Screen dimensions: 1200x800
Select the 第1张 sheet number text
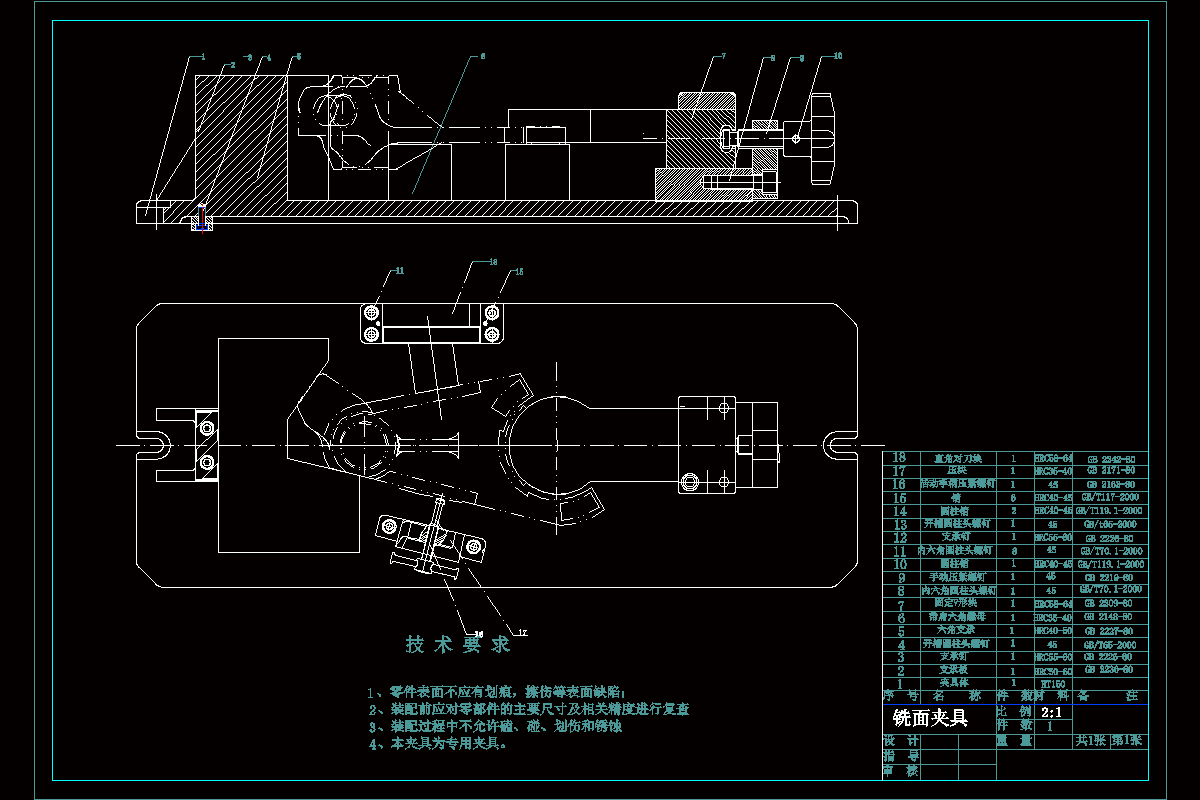[1127, 741]
